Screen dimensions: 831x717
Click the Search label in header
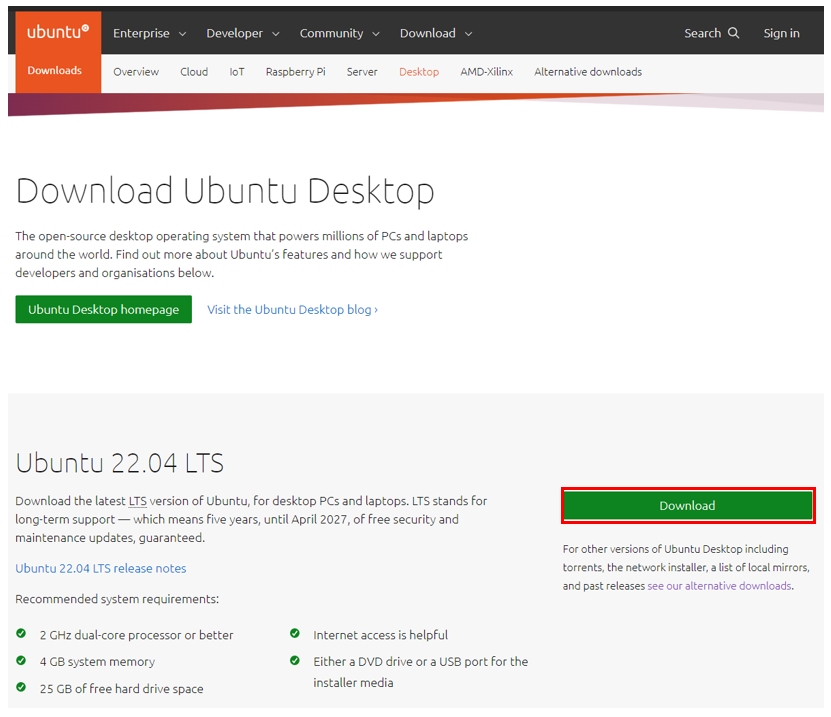[x=702, y=33]
